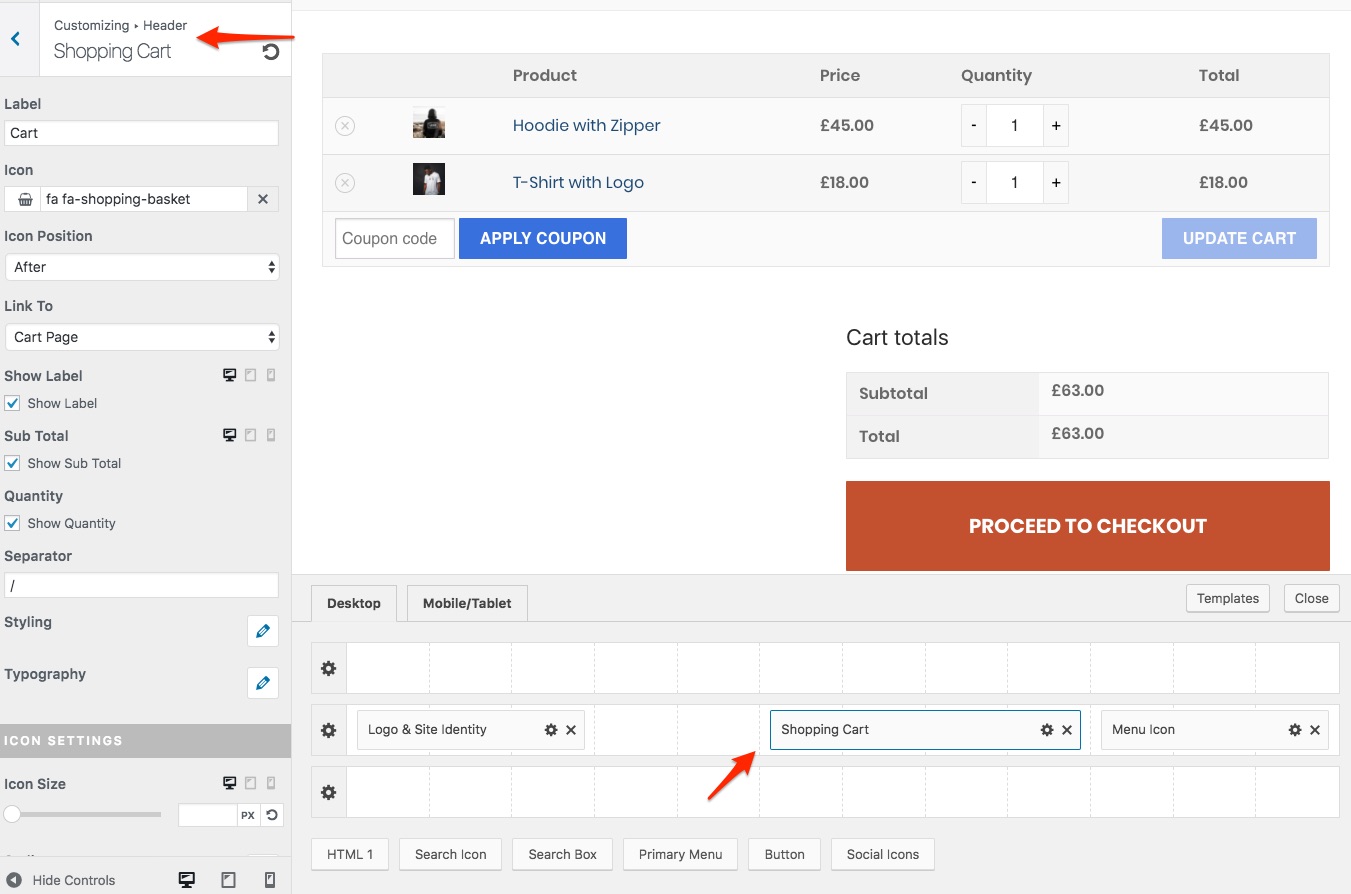Open header Templates
Image resolution: width=1351 pixels, height=894 pixels.
(1228, 598)
